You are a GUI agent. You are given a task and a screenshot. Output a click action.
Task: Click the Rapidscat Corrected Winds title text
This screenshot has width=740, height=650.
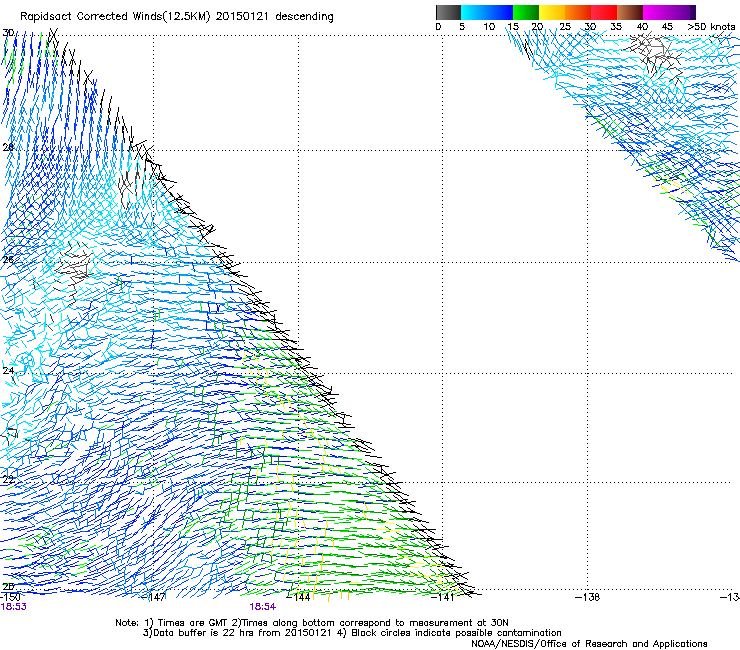(177, 17)
